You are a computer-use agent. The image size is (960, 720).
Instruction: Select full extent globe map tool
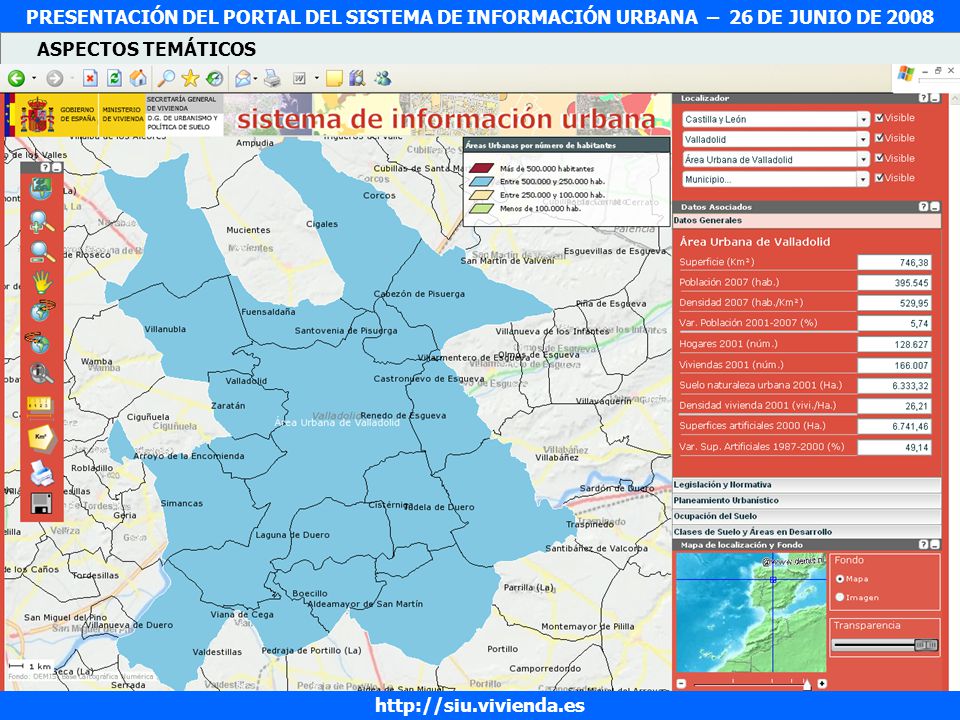coord(41,189)
